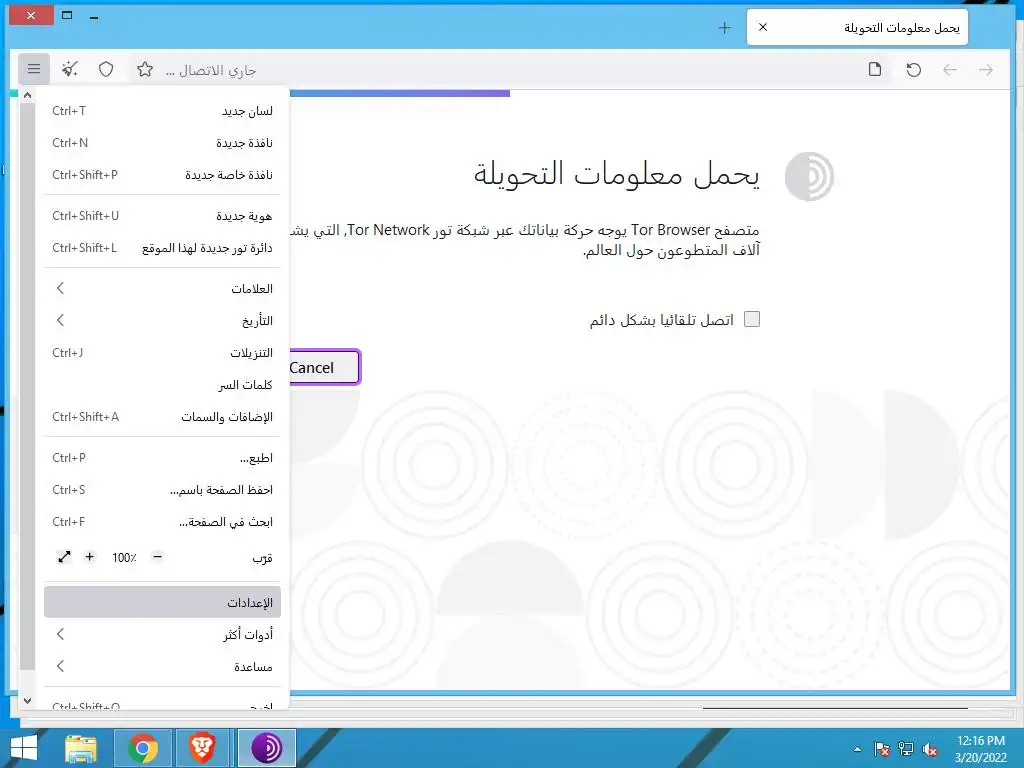This screenshot has width=1024, height=768.
Task: Show hidden system tray icons
Action: pyautogui.click(x=857, y=749)
